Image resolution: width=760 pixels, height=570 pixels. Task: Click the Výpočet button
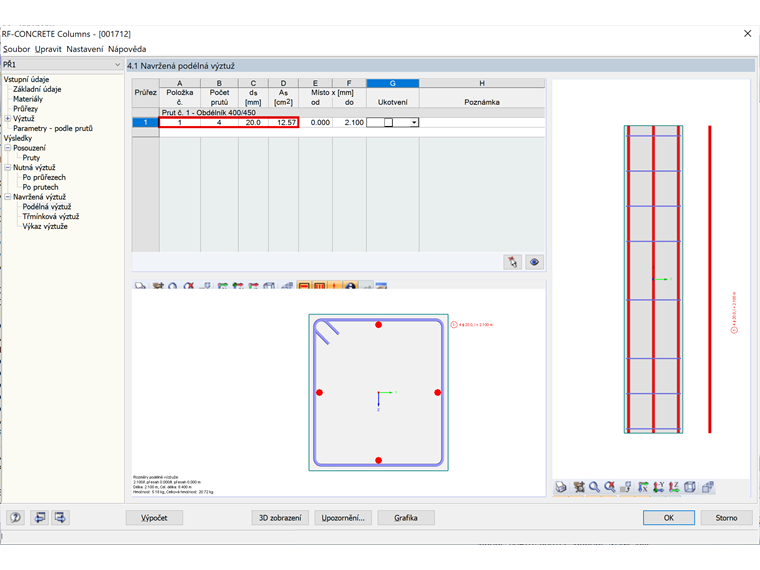[x=154, y=518]
